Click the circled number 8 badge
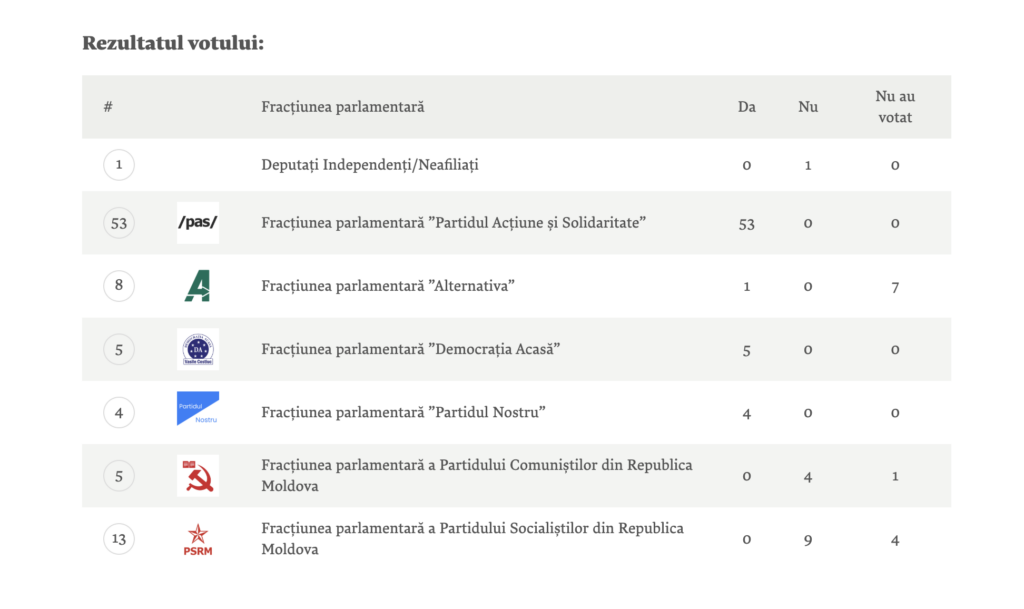The image size is (1024, 609). pos(119,286)
